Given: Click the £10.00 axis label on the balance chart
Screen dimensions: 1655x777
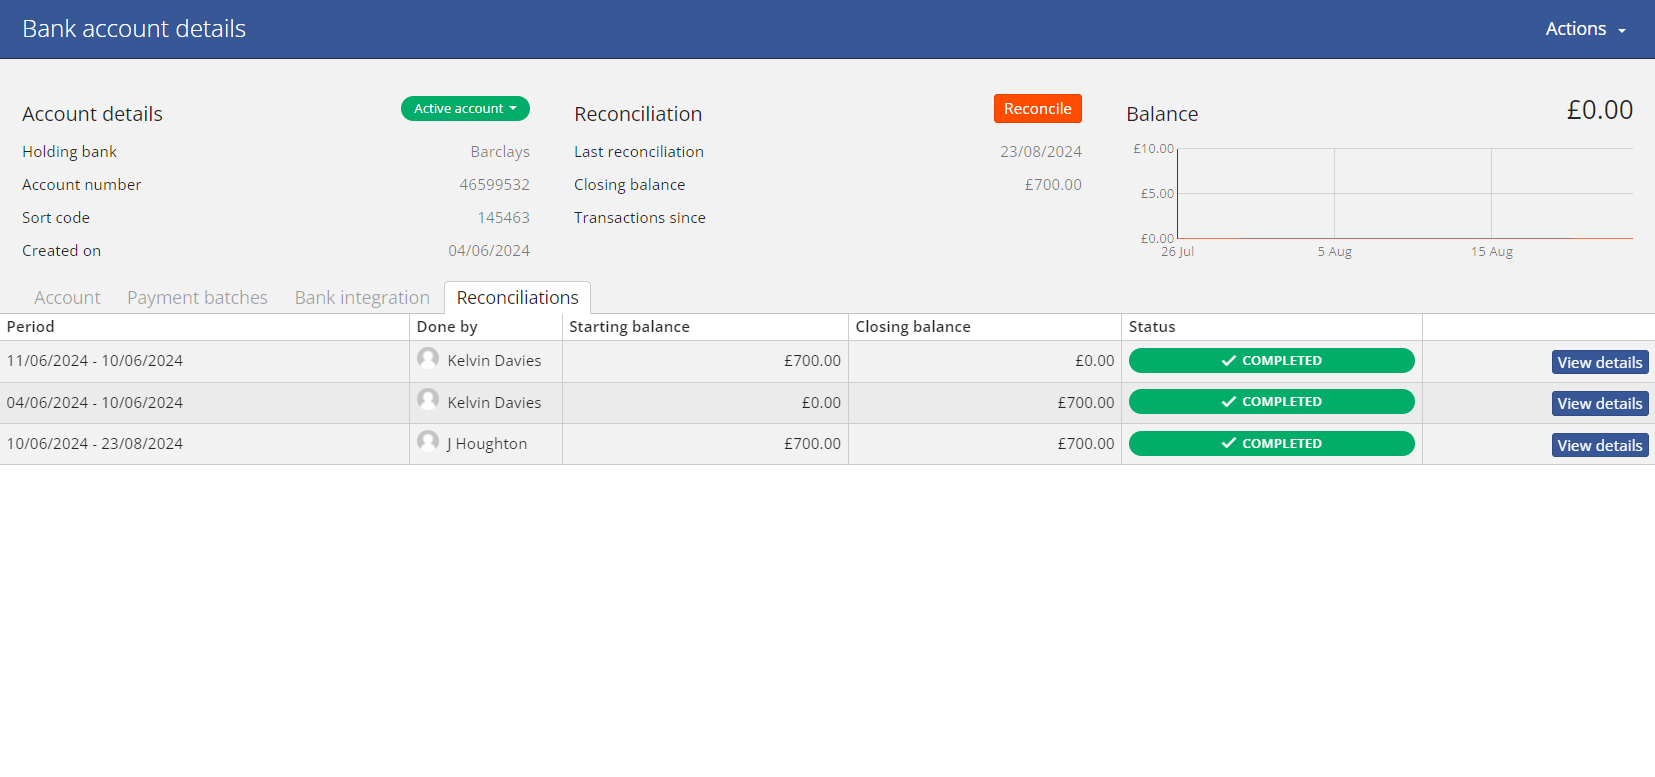Looking at the screenshot, I should pyautogui.click(x=1153, y=148).
